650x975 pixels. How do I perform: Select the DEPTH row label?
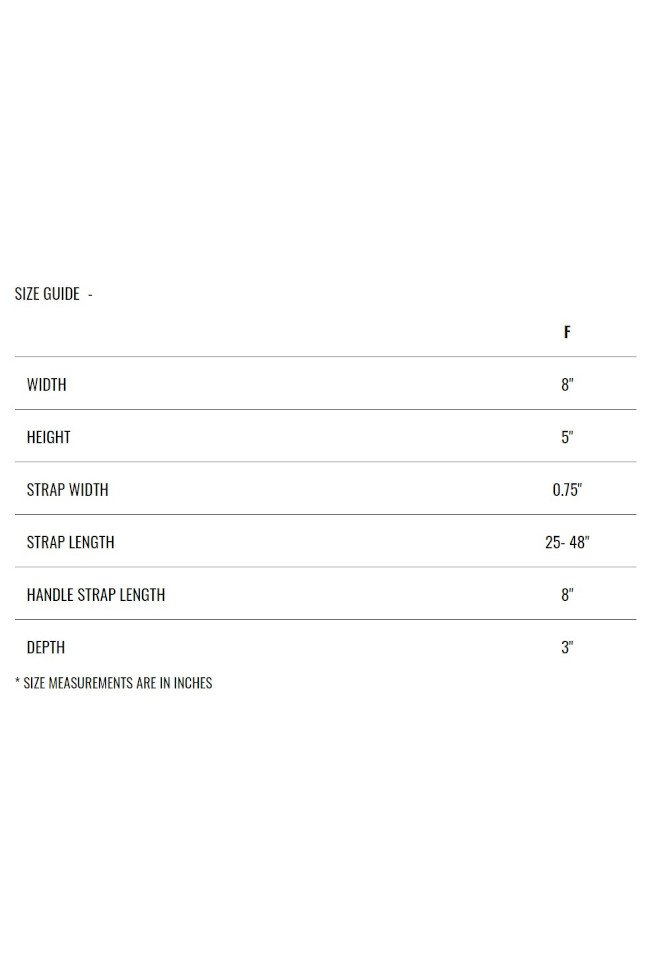pos(45,647)
